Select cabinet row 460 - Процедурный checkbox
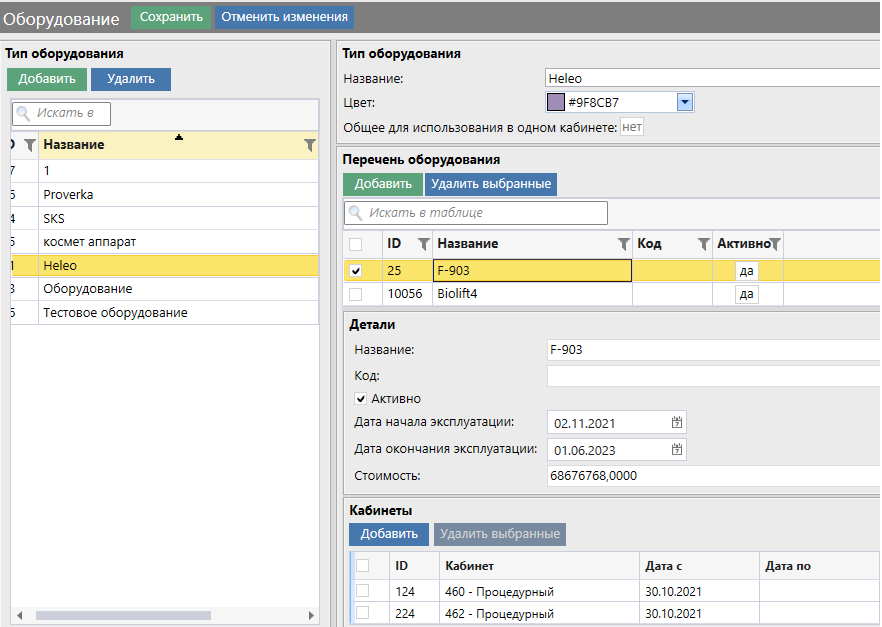Viewport: 882px width, 627px height. [x=363, y=591]
